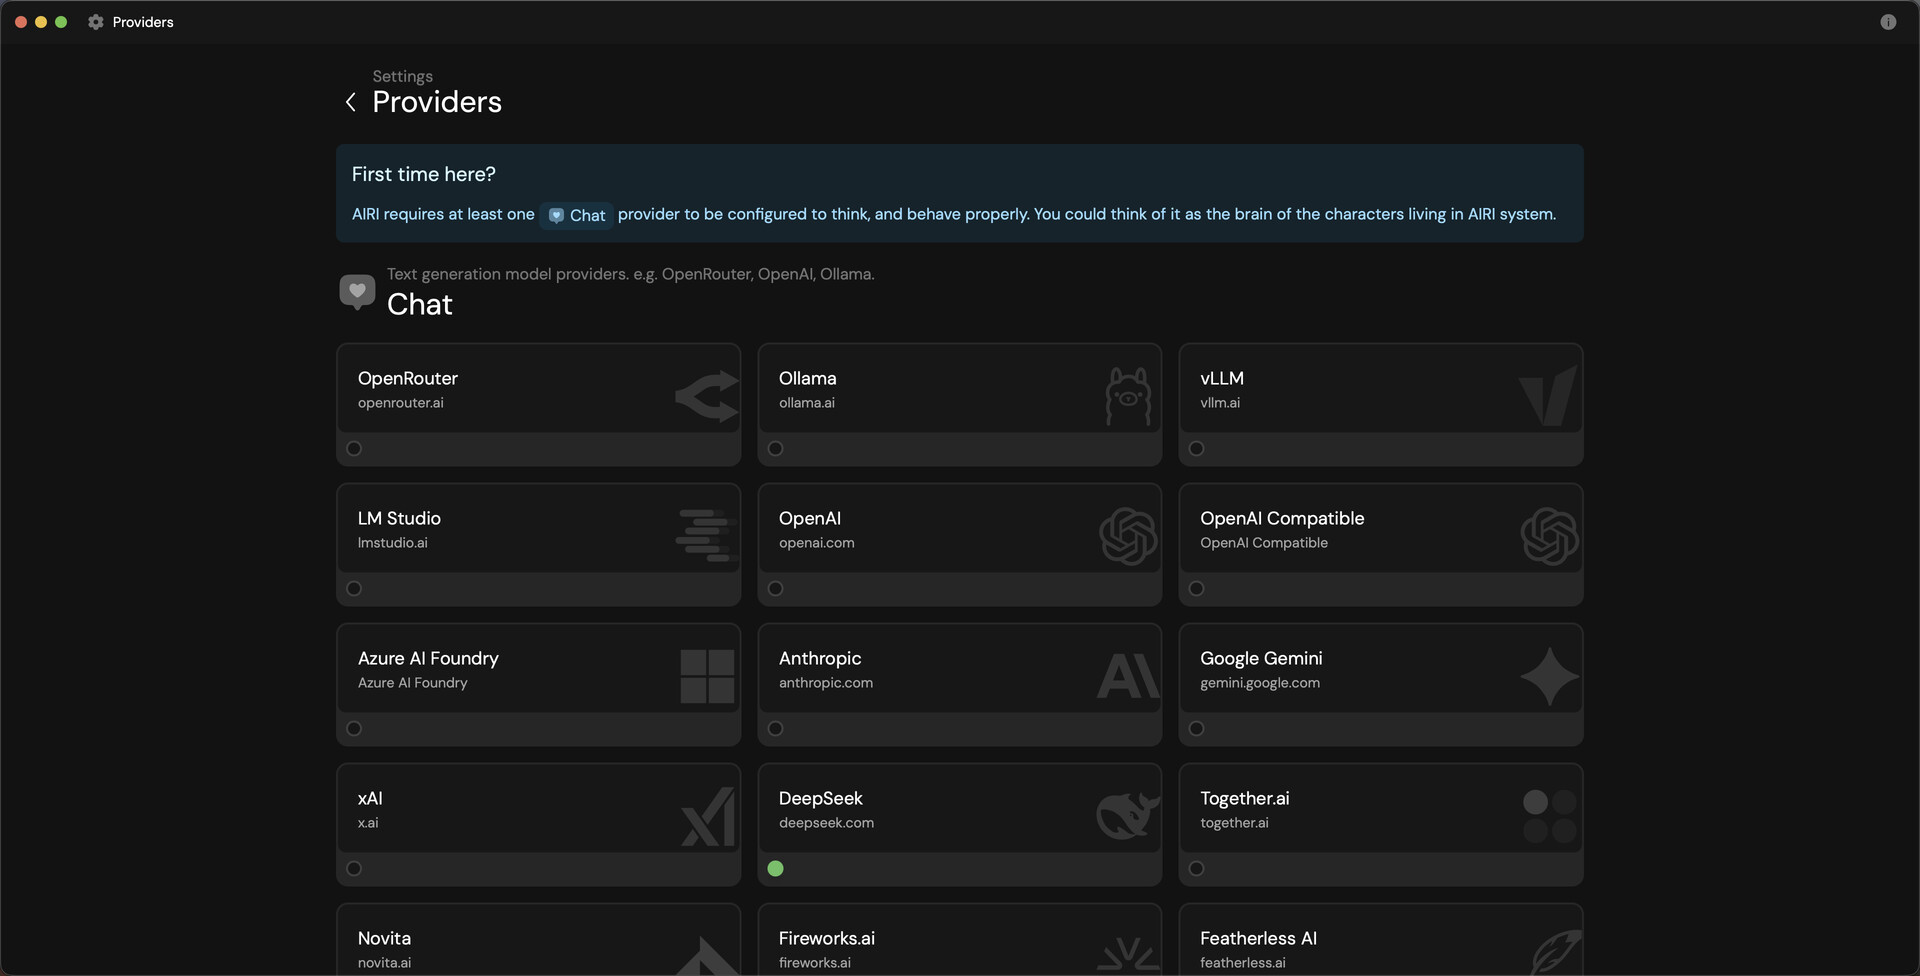The image size is (1920, 976).
Task: Open the DeepSeek provider card
Action: pyautogui.click(x=960, y=825)
